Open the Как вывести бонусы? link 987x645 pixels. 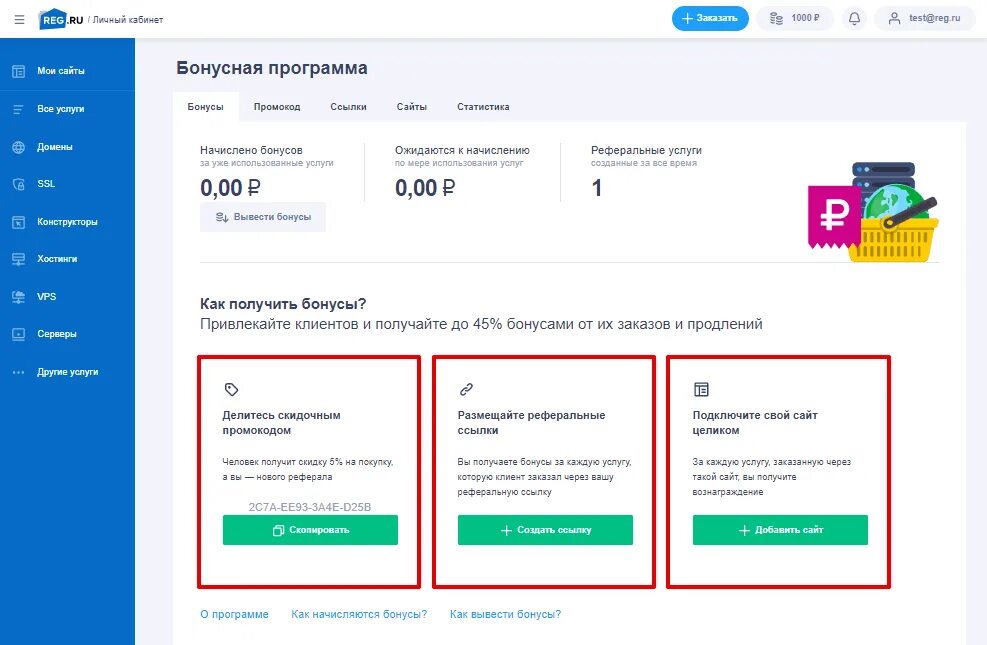coord(505,614)
